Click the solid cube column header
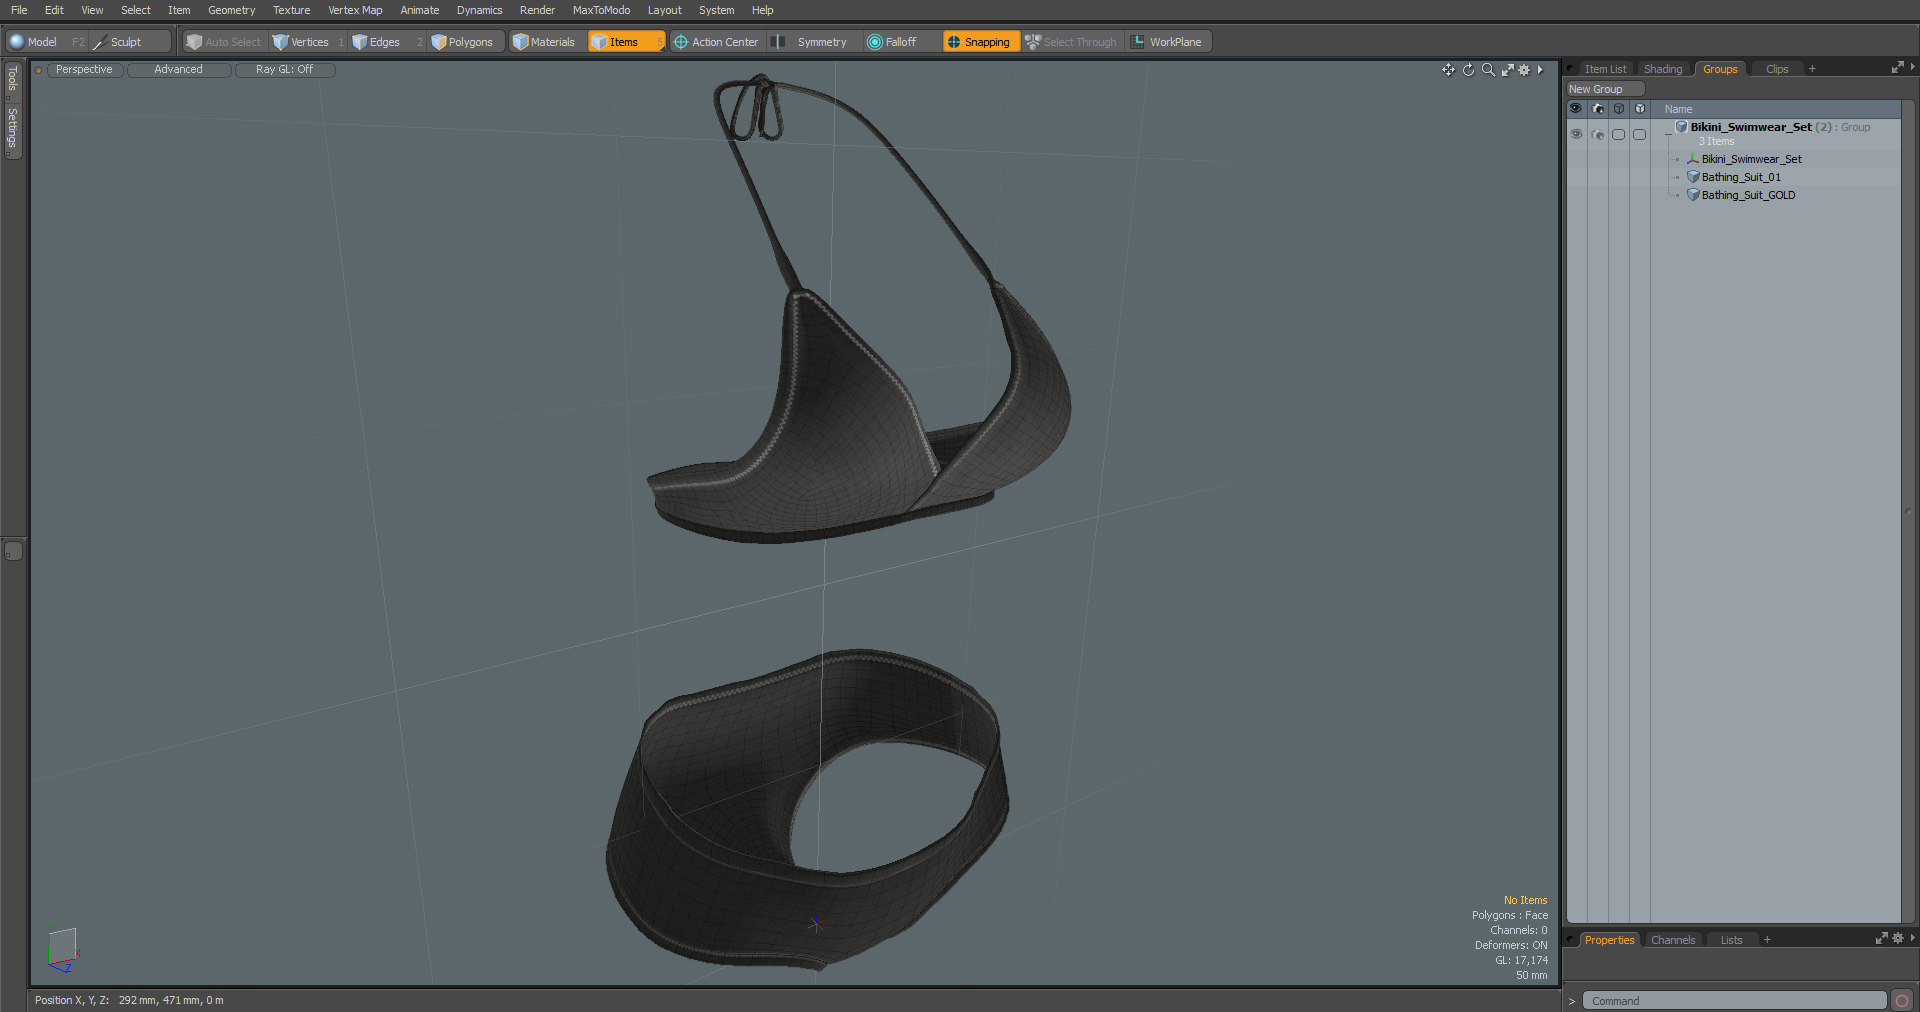This screenshot has height=1012, width=1920. 1640,109
